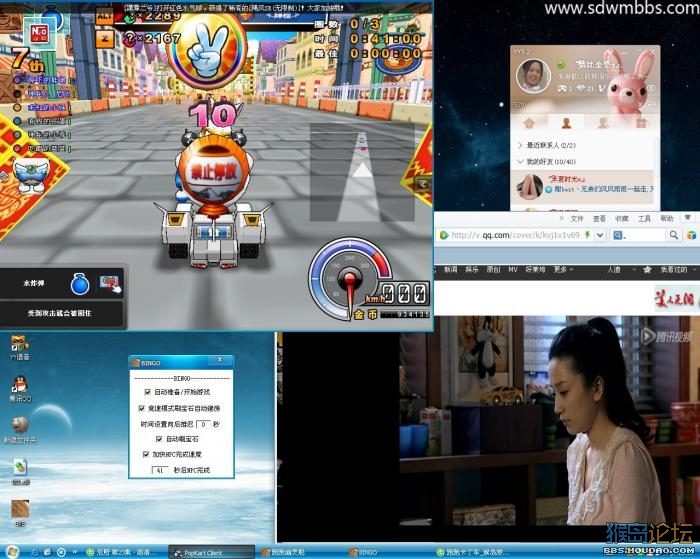This screenshot has height=559, width=700.
Task: Click the YY diamond badge icon
Action: coord(581,89)
